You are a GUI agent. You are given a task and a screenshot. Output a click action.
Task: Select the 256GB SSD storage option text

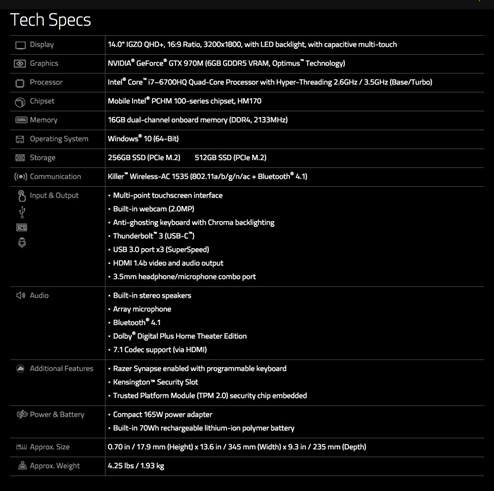[144, 158]
